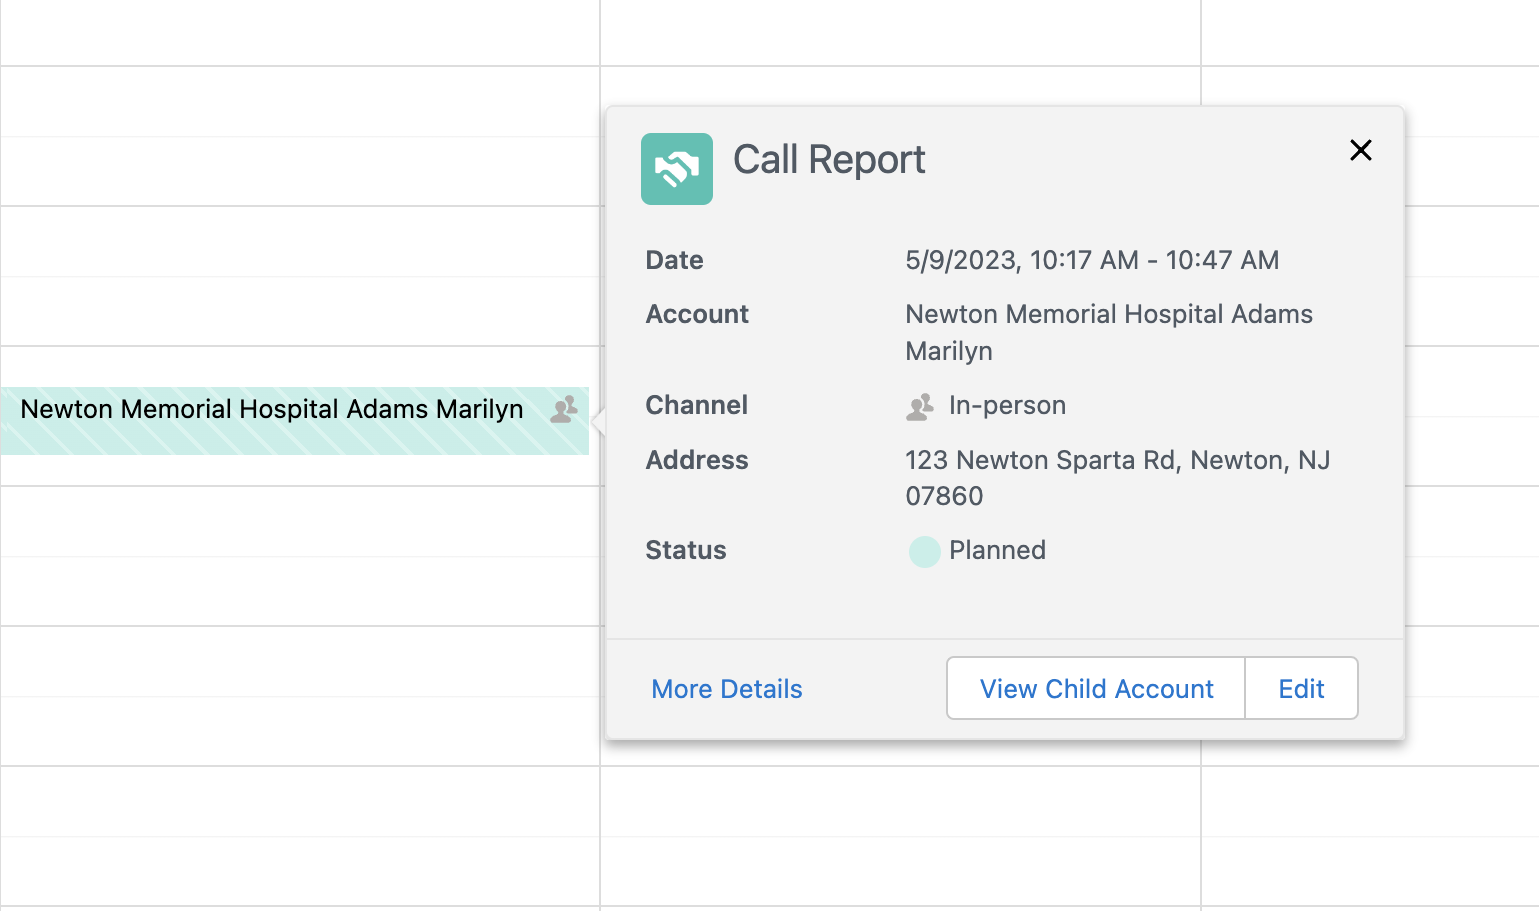Click the Account field label
The width and height of the screenshot is (1539, 911).
coord(697,315)
